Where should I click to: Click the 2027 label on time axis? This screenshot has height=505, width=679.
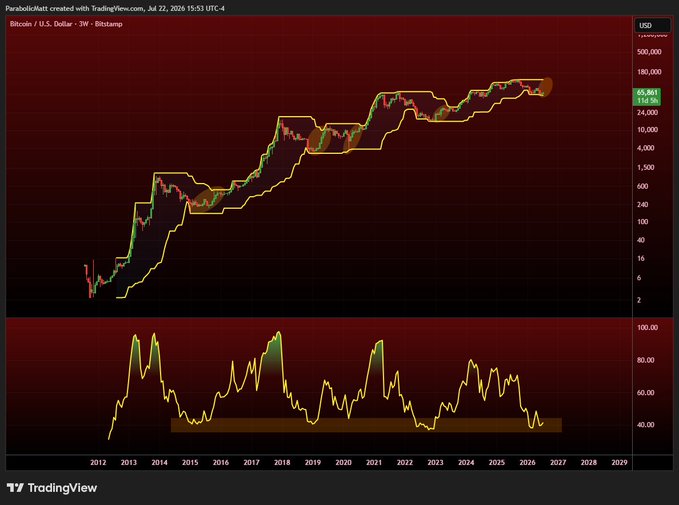[558, 463]
